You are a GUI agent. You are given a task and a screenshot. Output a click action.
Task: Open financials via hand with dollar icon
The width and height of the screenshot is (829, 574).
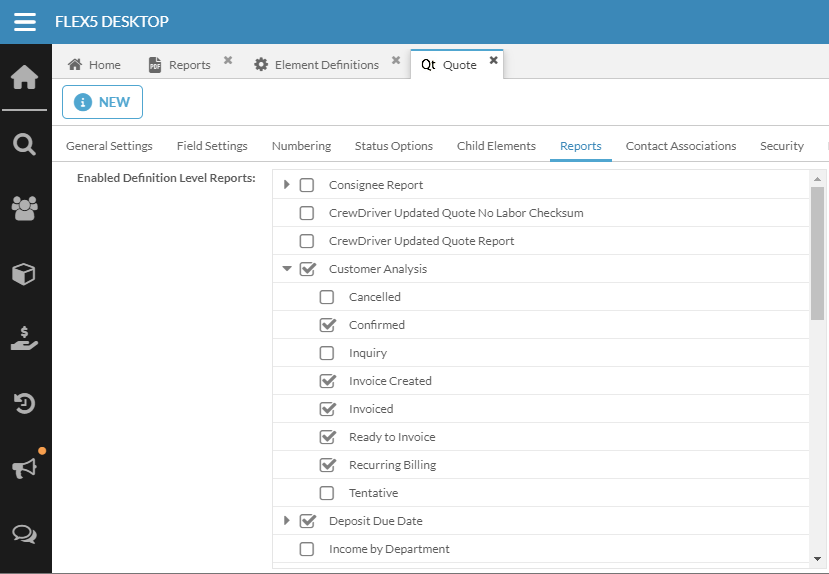(x=24, y=339)
